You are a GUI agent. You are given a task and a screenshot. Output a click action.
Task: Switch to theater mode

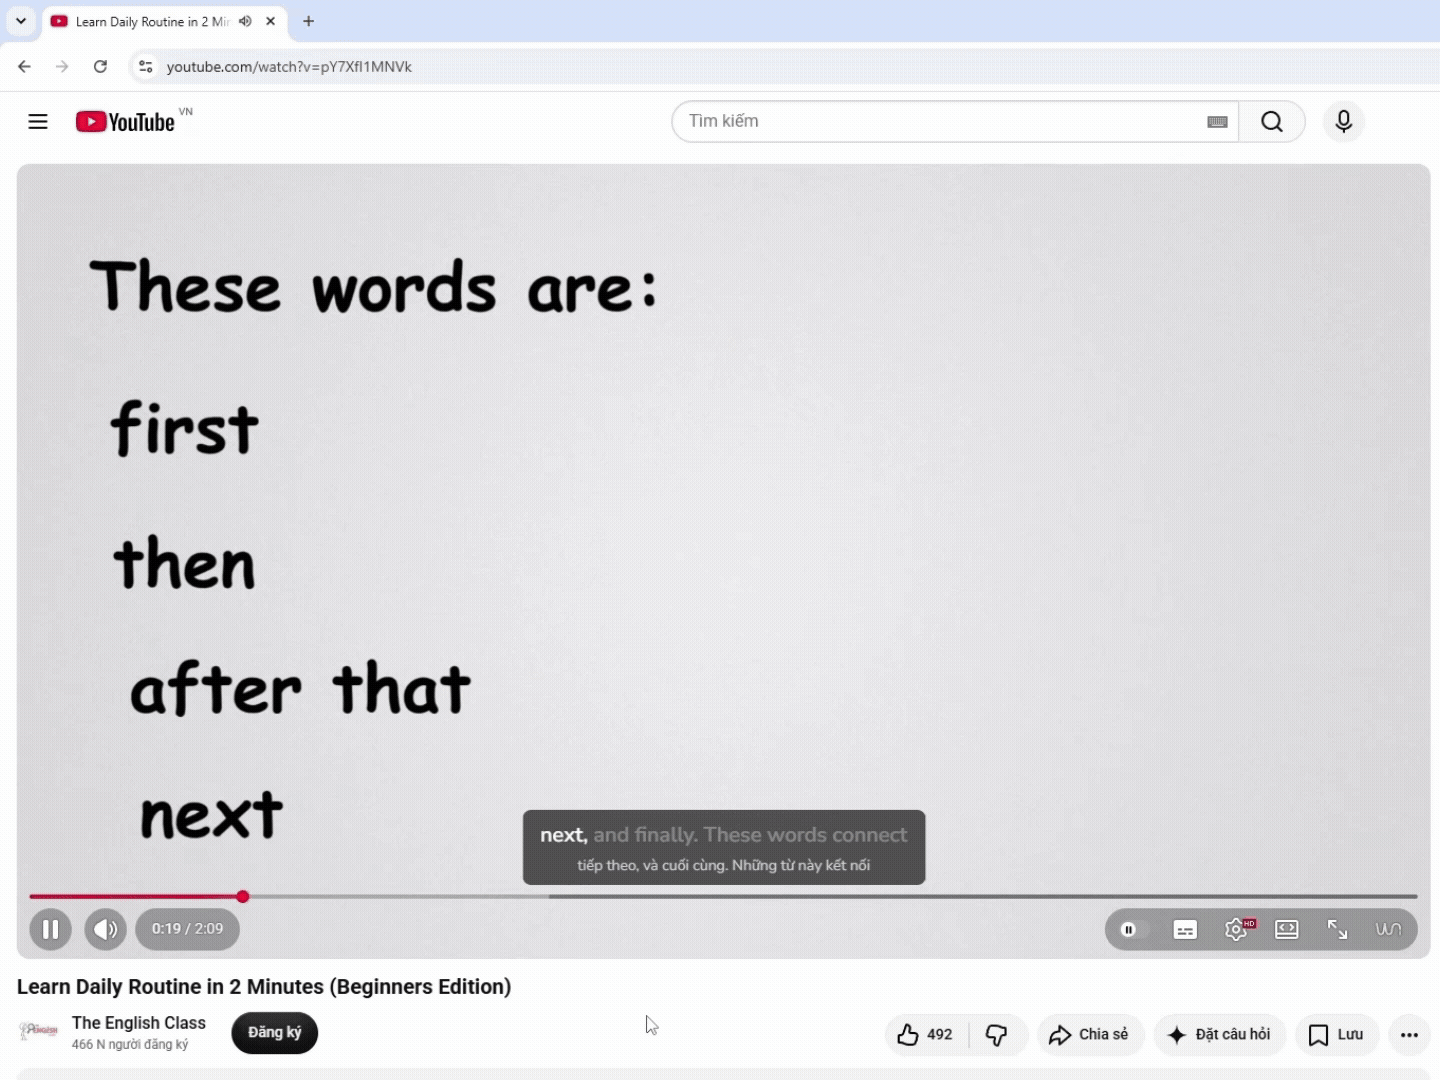tap(1287, 930)
